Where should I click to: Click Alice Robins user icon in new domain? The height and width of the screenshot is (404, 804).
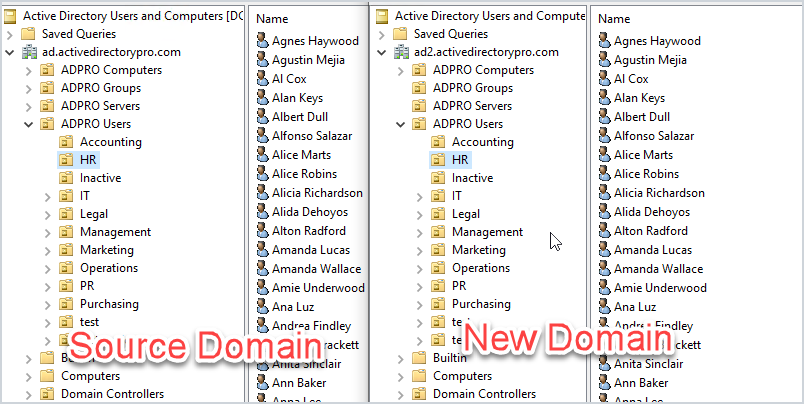point(605,173)
